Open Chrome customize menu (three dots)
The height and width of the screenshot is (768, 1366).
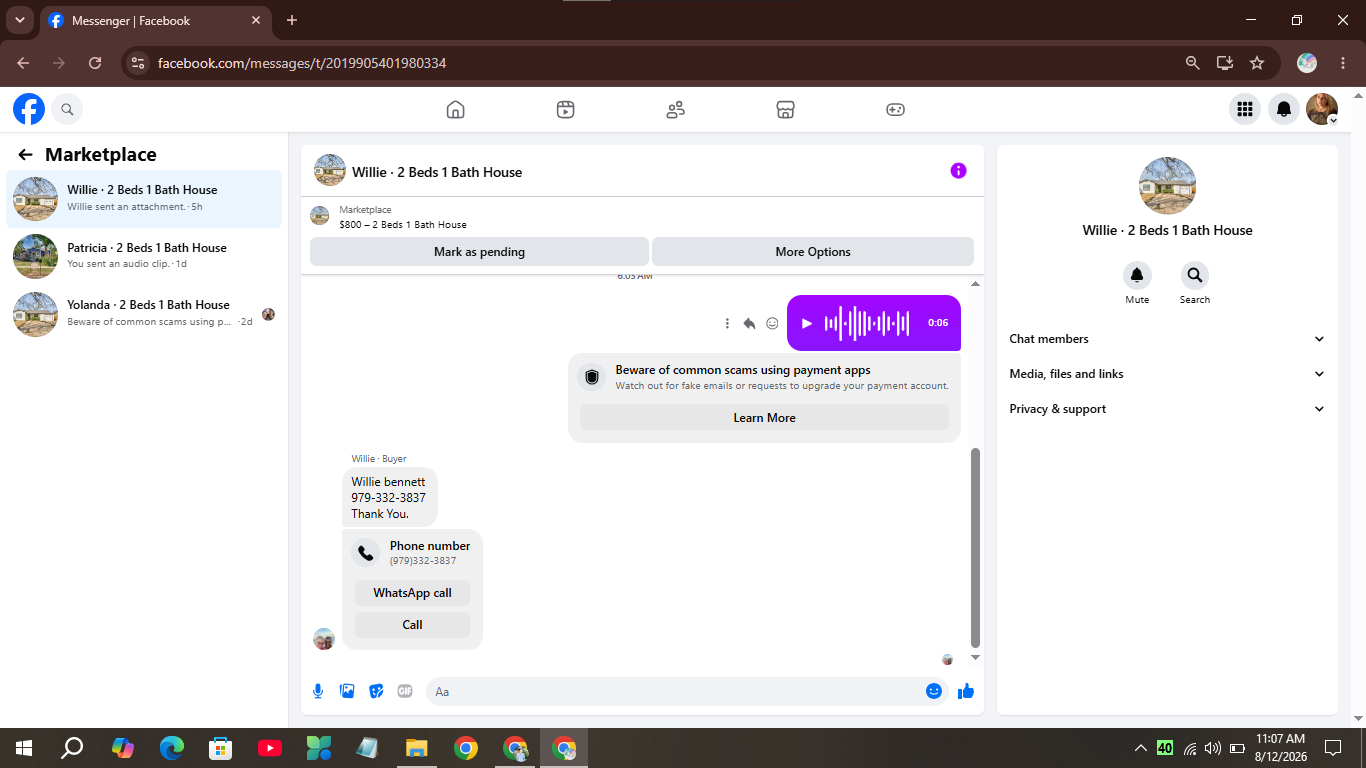point(1341,63)
